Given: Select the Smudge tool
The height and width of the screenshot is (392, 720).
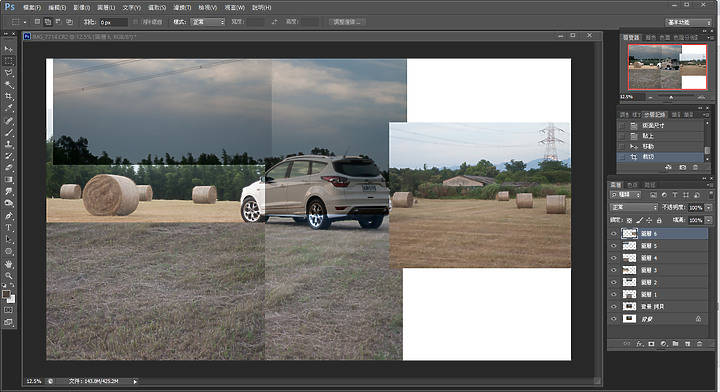Looking at the screenshot, I should (9, 192).
